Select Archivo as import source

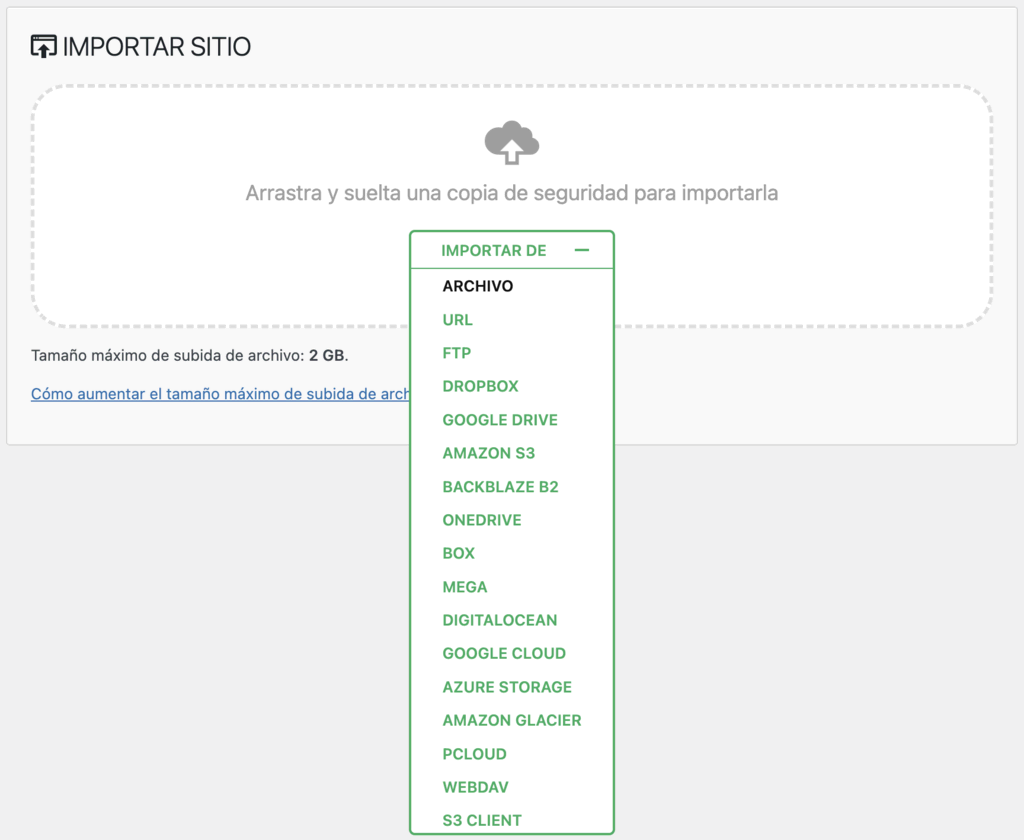(x=477, y=285)
